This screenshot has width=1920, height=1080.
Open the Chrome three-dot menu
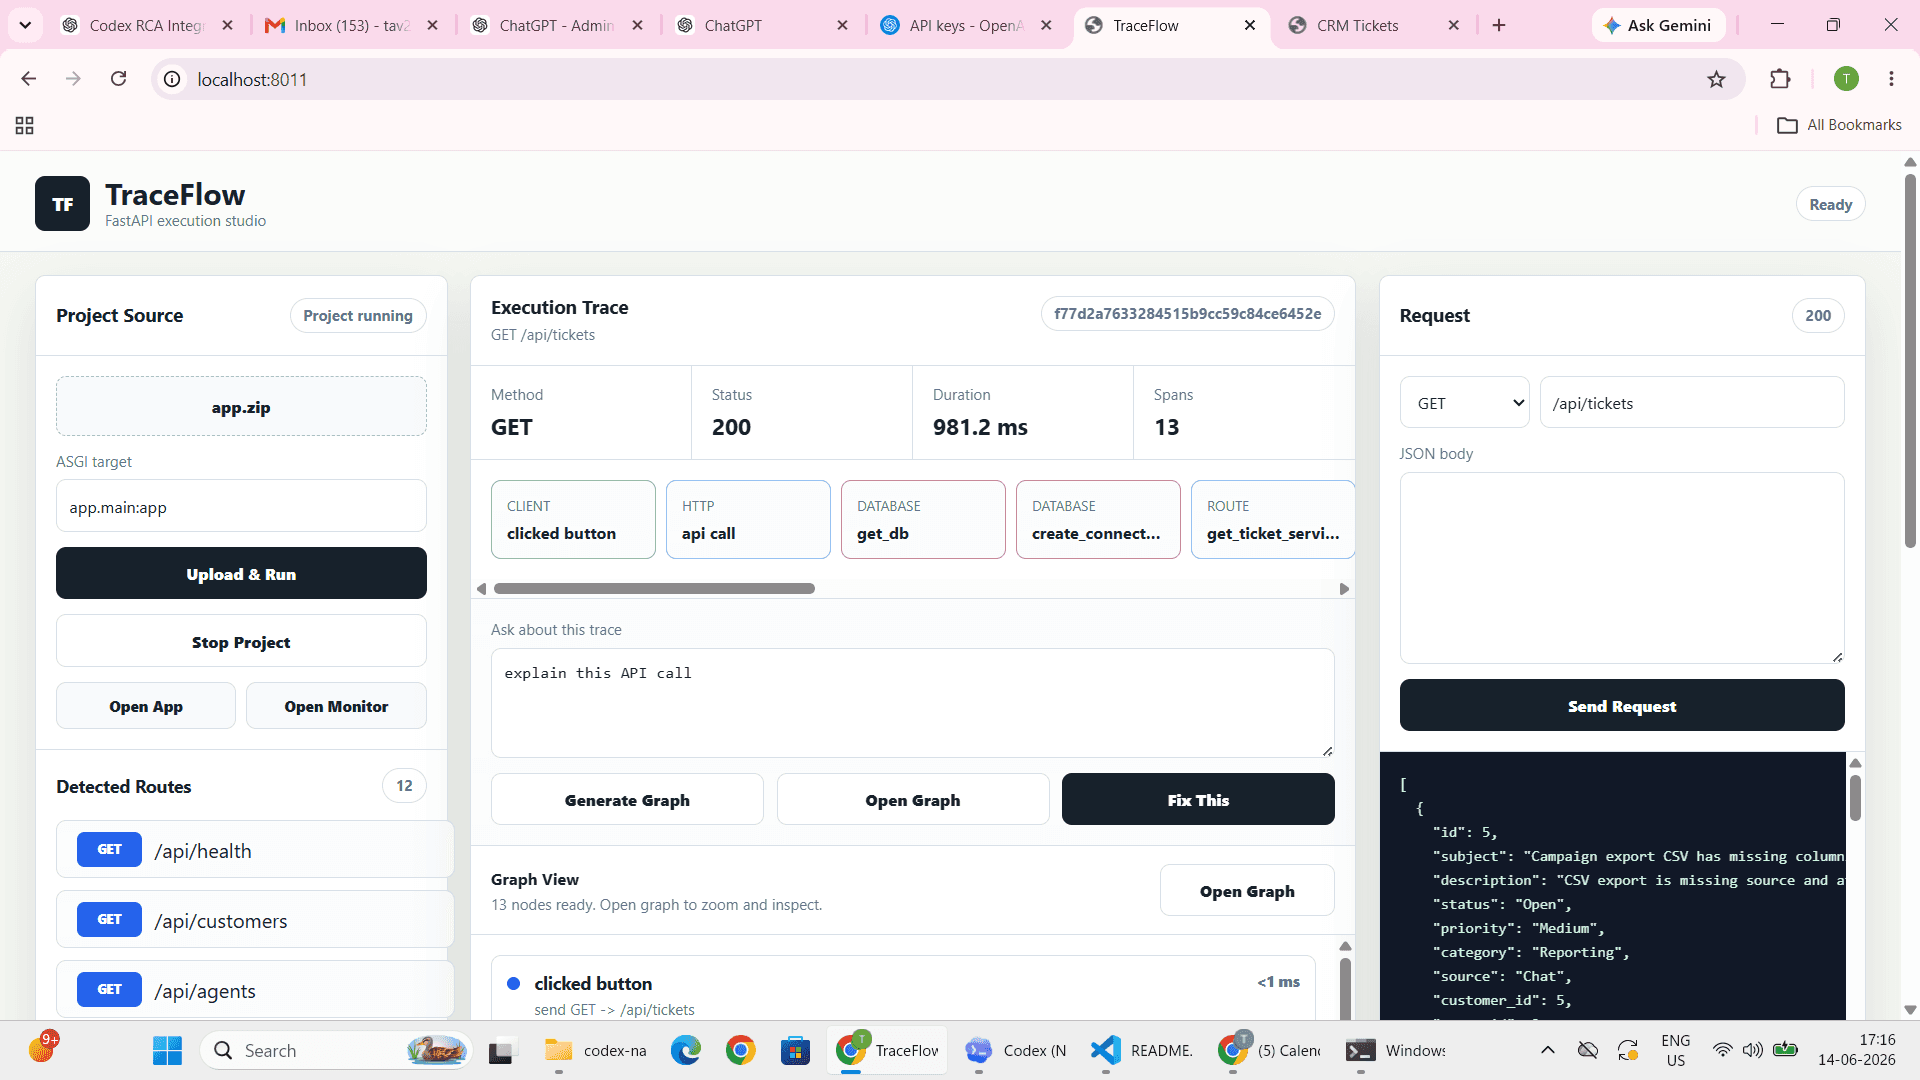[1891, 79]
